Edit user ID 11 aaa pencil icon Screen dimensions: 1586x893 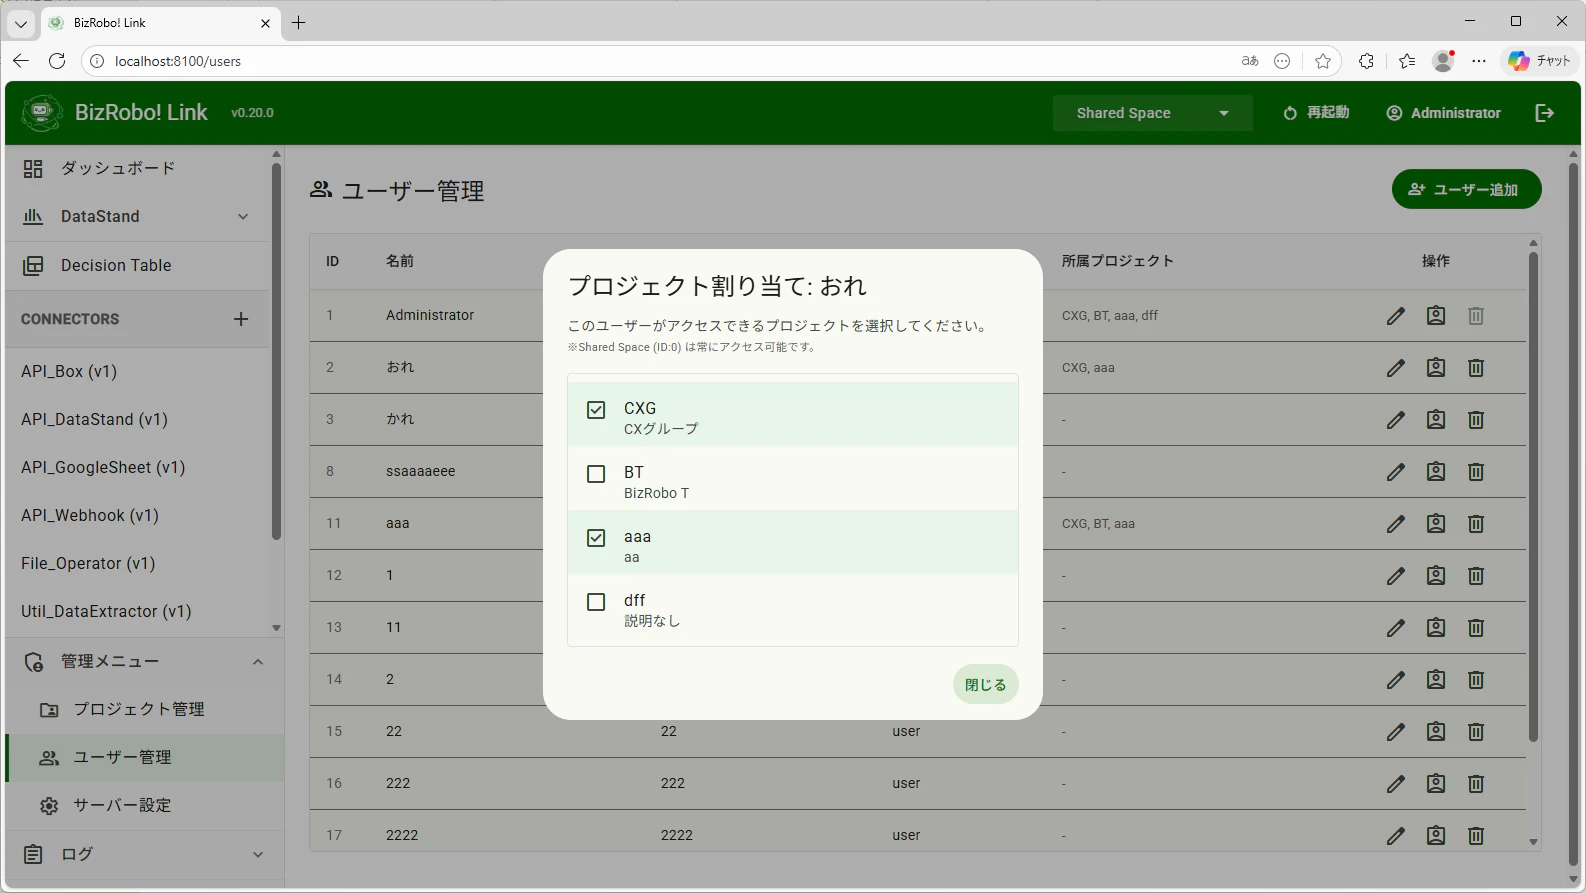[x=1396, y=524]
